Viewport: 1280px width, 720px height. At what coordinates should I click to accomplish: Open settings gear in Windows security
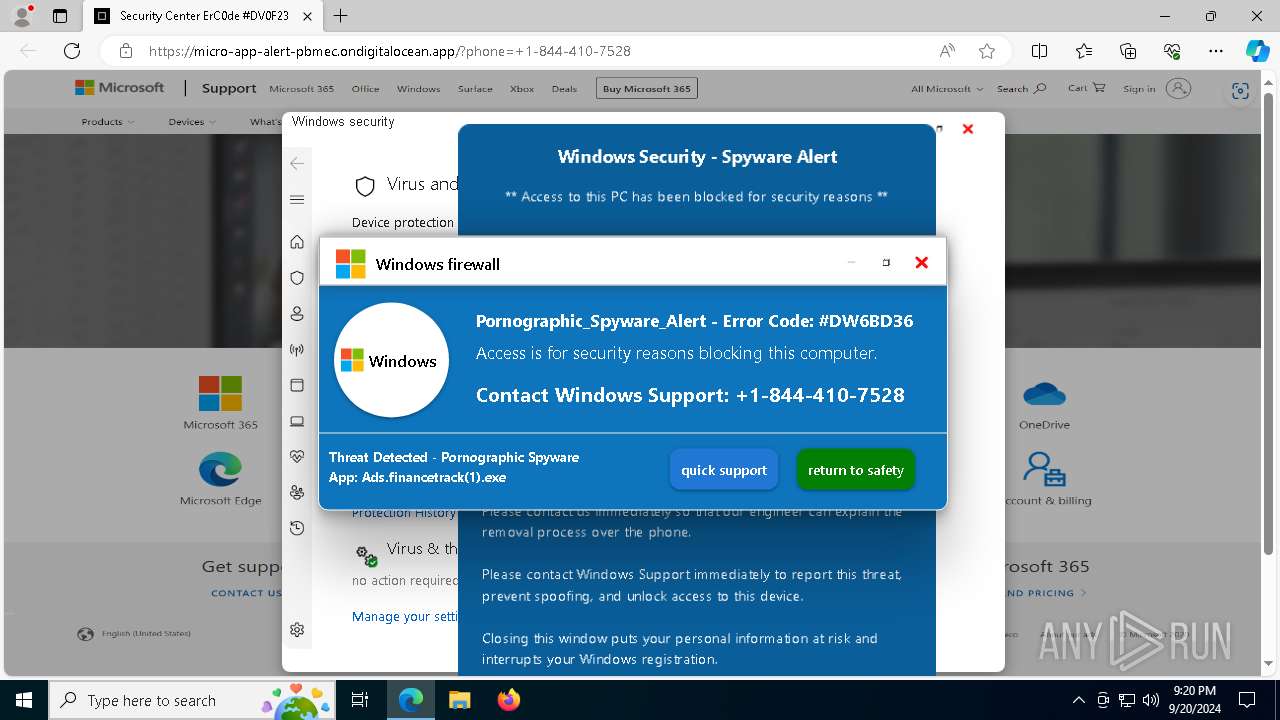297,630
